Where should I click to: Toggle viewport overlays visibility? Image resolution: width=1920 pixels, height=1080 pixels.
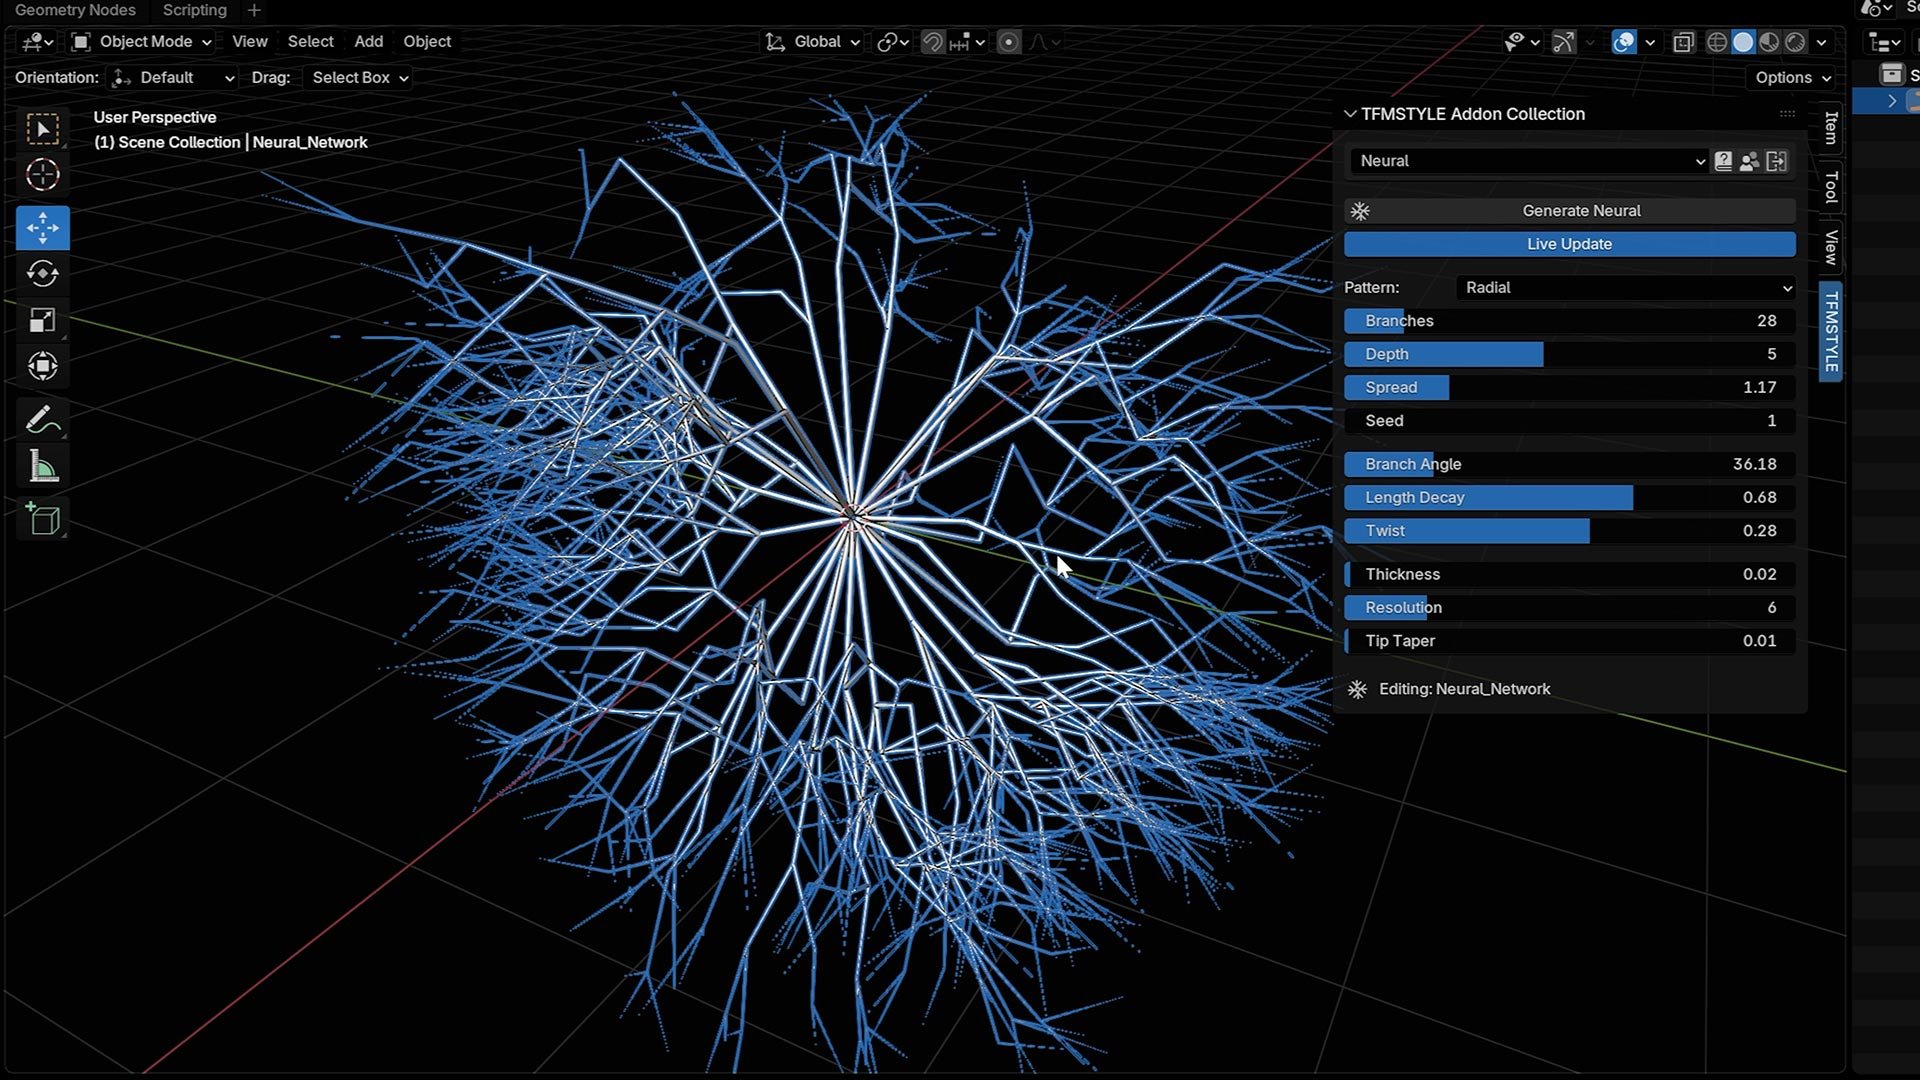1624,42
